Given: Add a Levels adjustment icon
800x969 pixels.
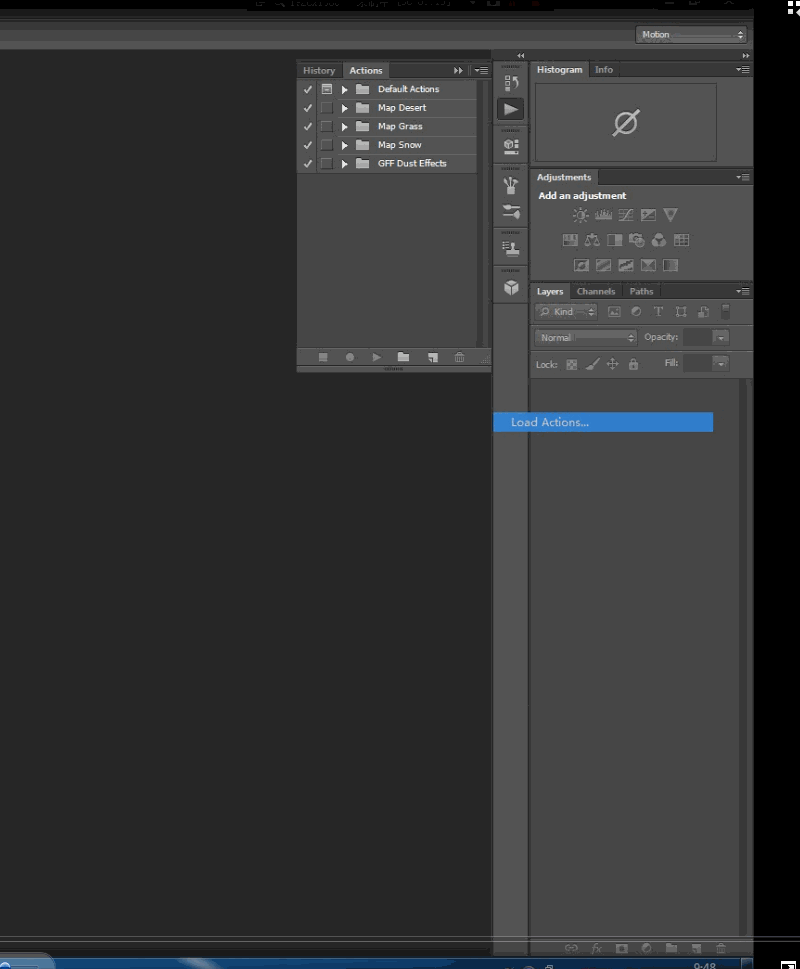Looking at the screenshot, I should click(x=603, y=215).
